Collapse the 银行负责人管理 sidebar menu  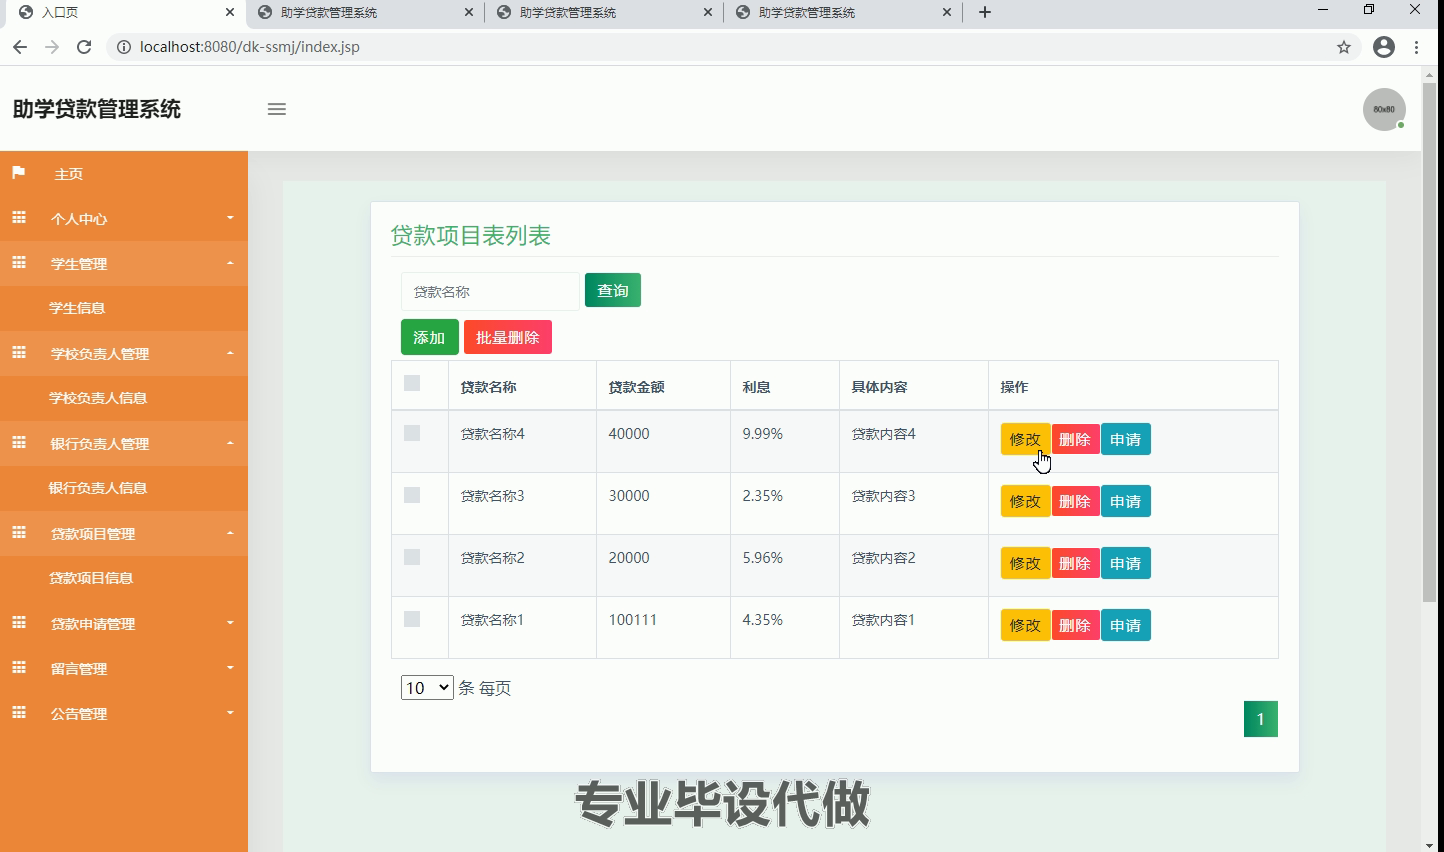point(124,443)
